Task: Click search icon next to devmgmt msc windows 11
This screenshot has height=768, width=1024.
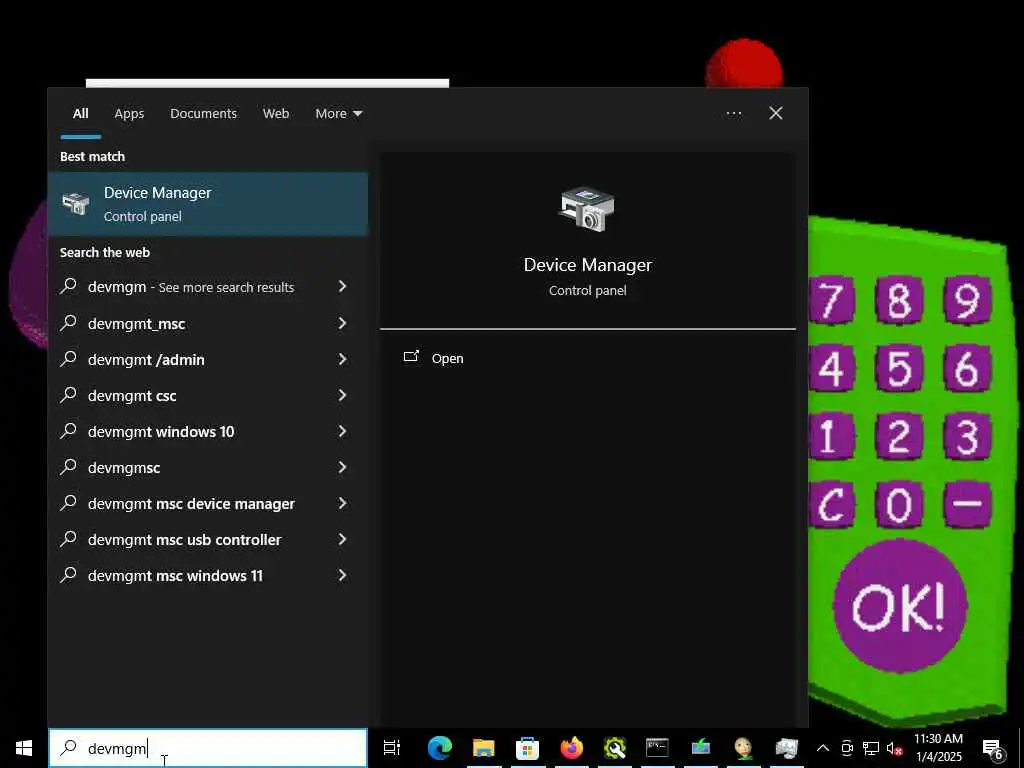Action: (68, 575)
